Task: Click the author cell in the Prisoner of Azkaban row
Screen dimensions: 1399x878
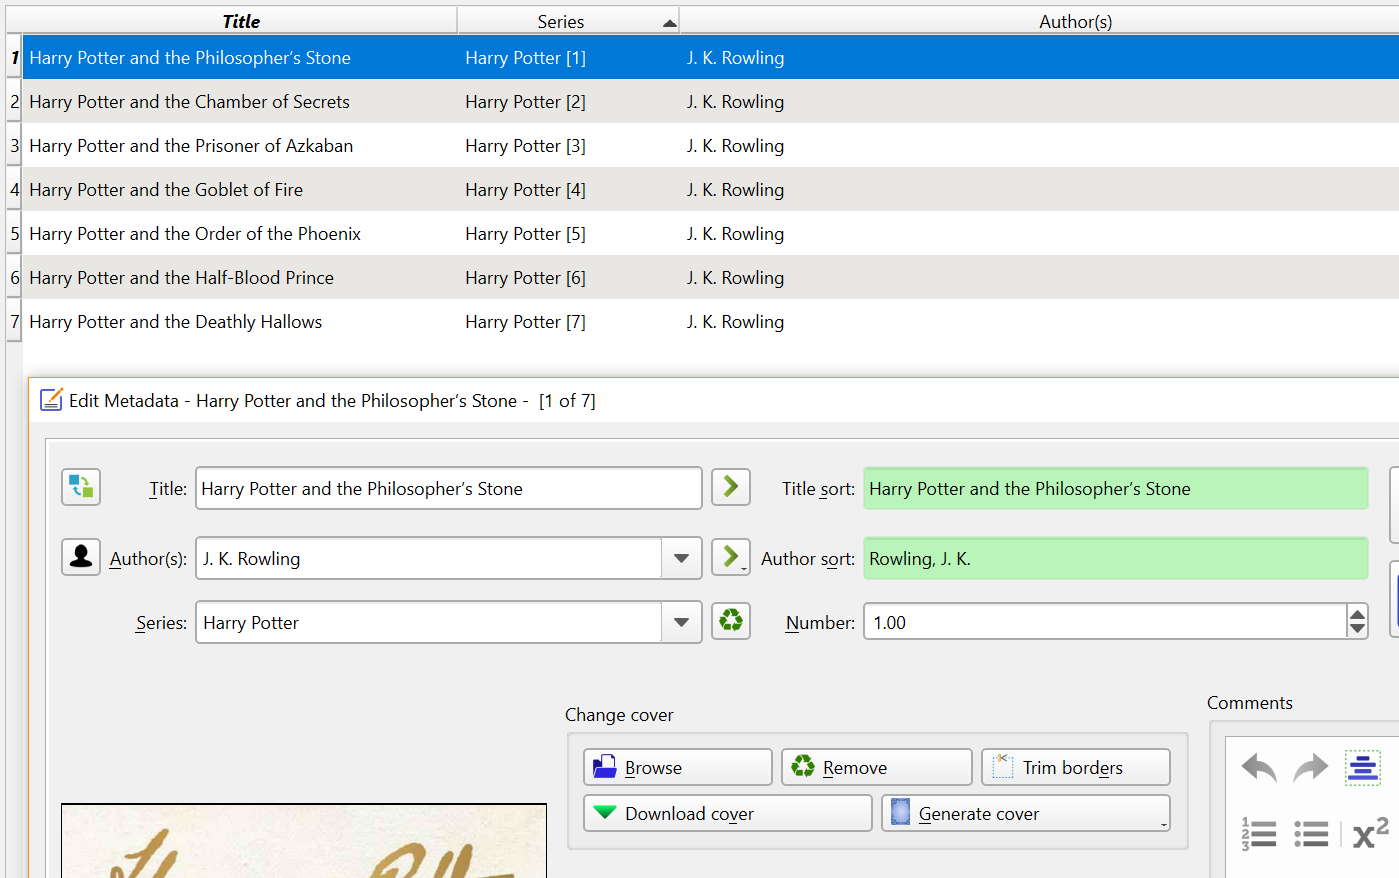Action: (1039, 146)
